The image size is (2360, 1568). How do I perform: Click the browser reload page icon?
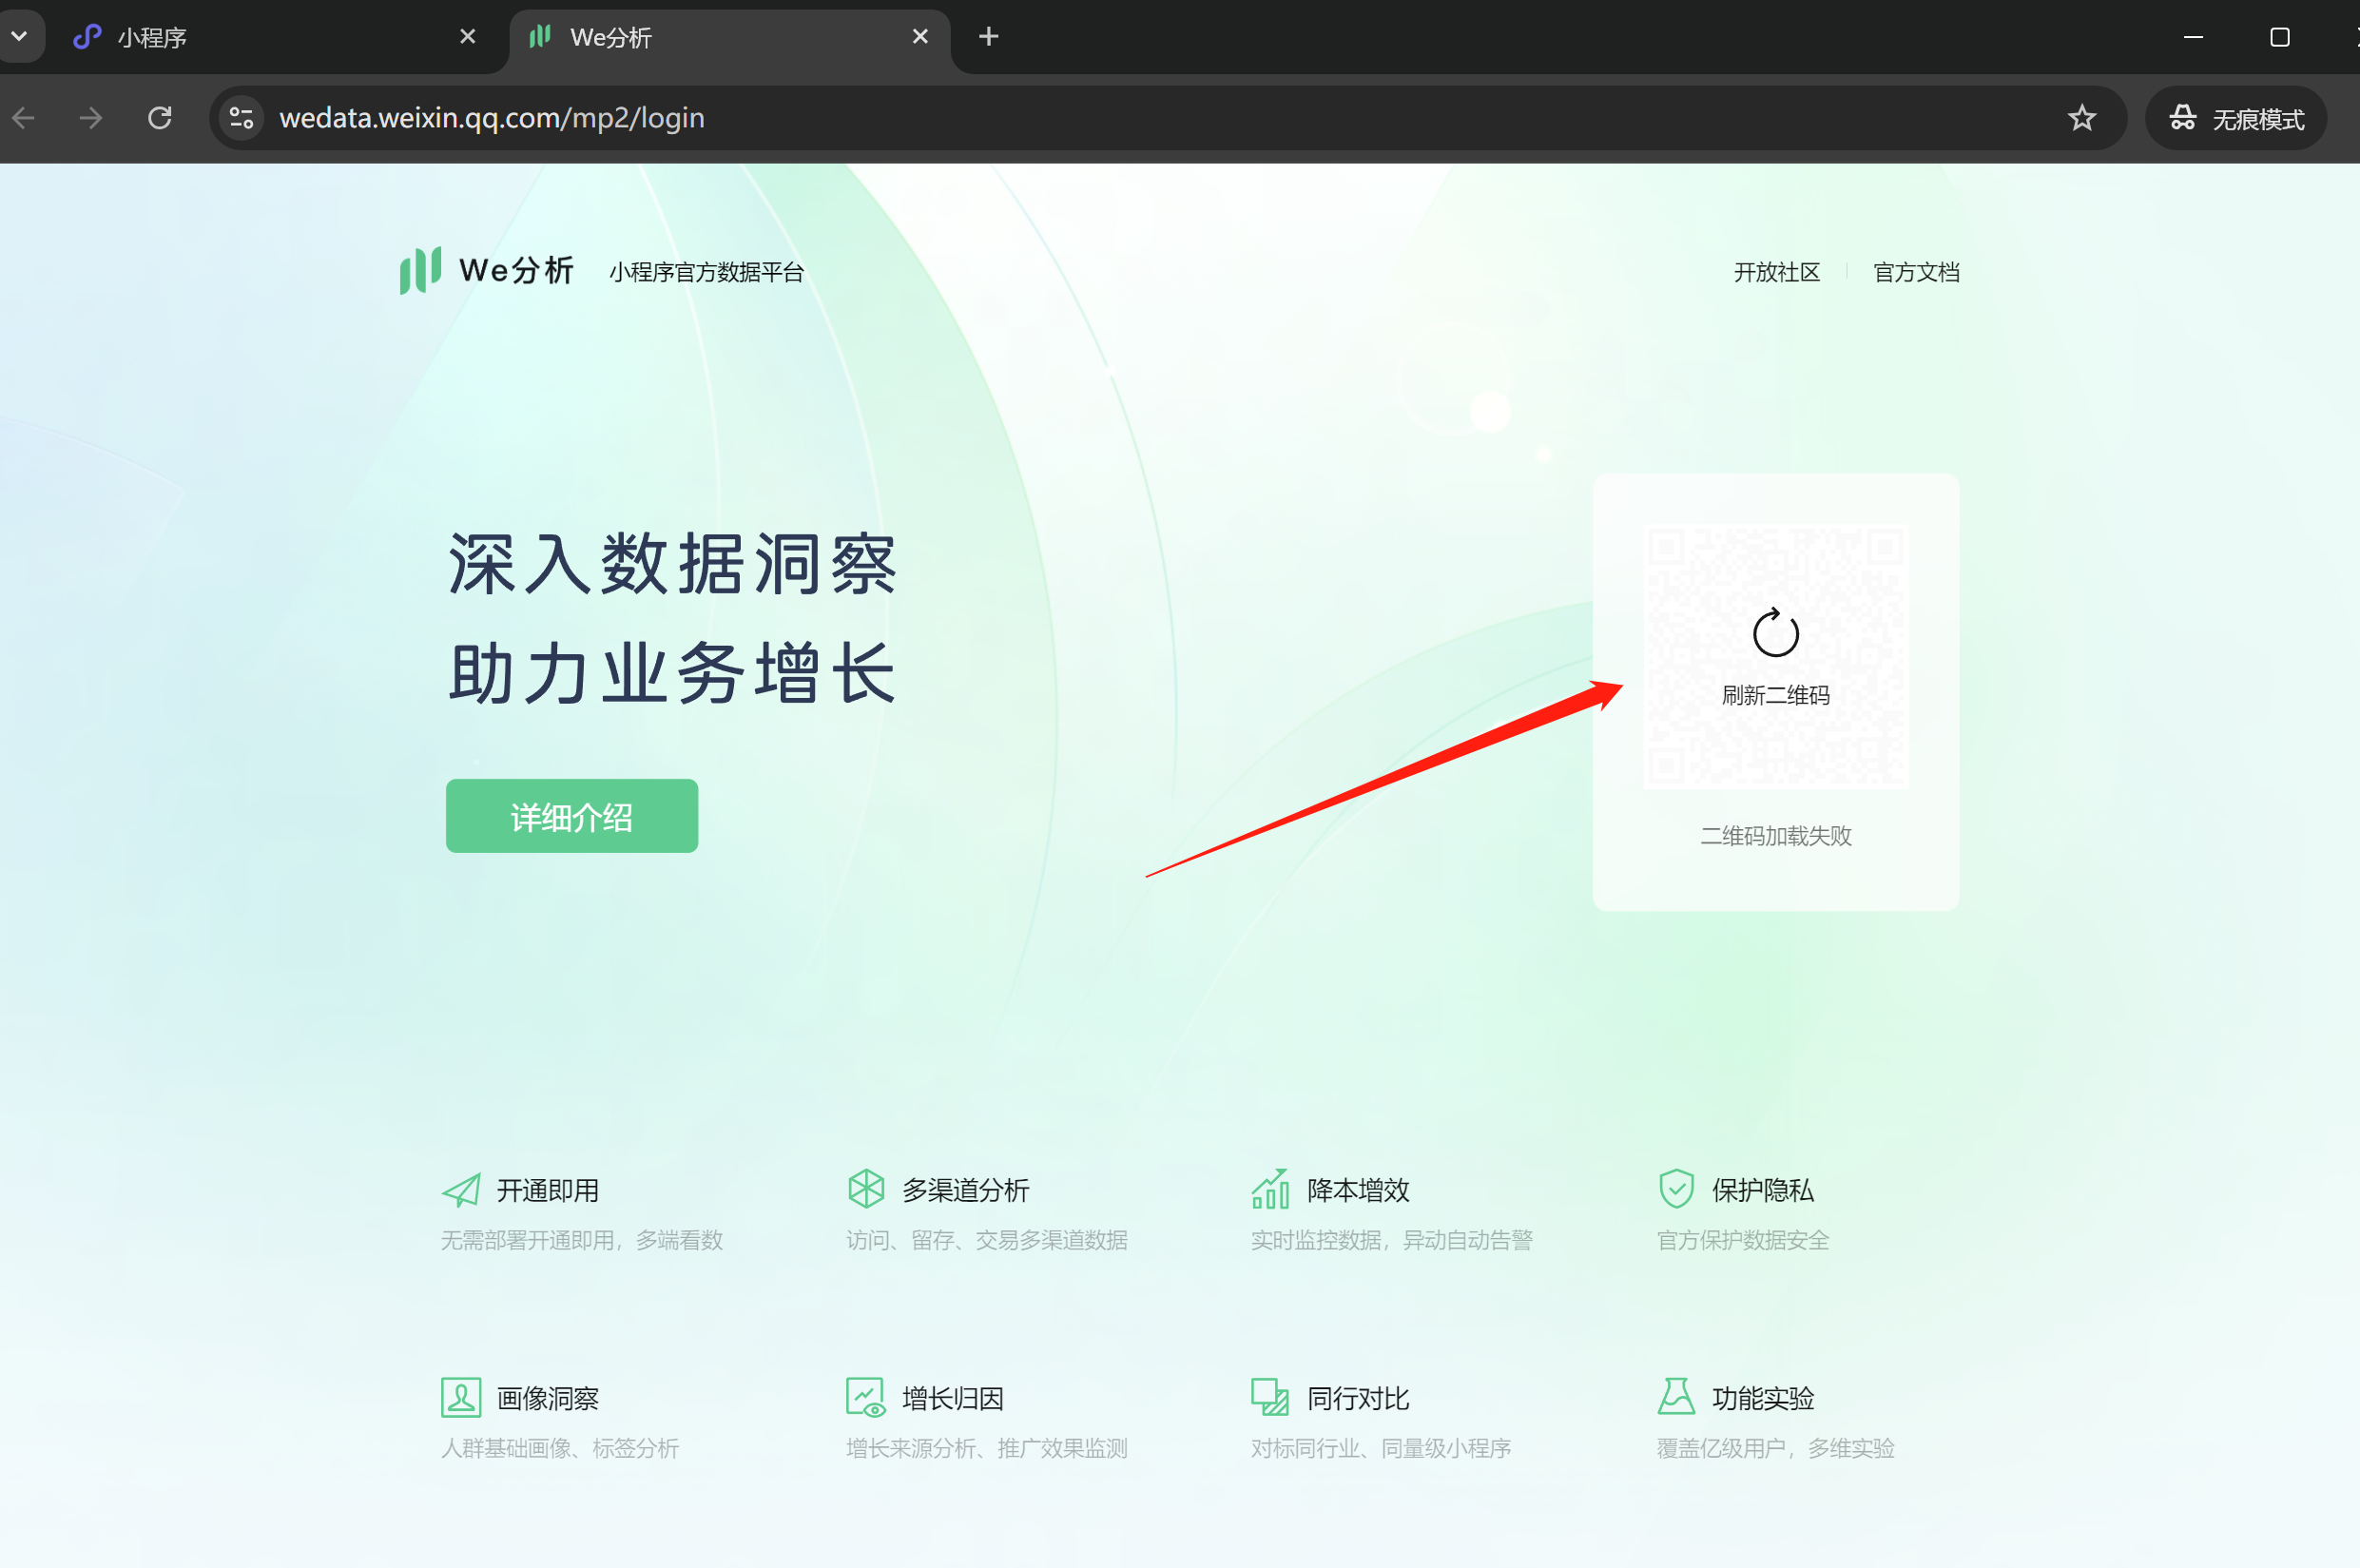(x=160, y=118)
